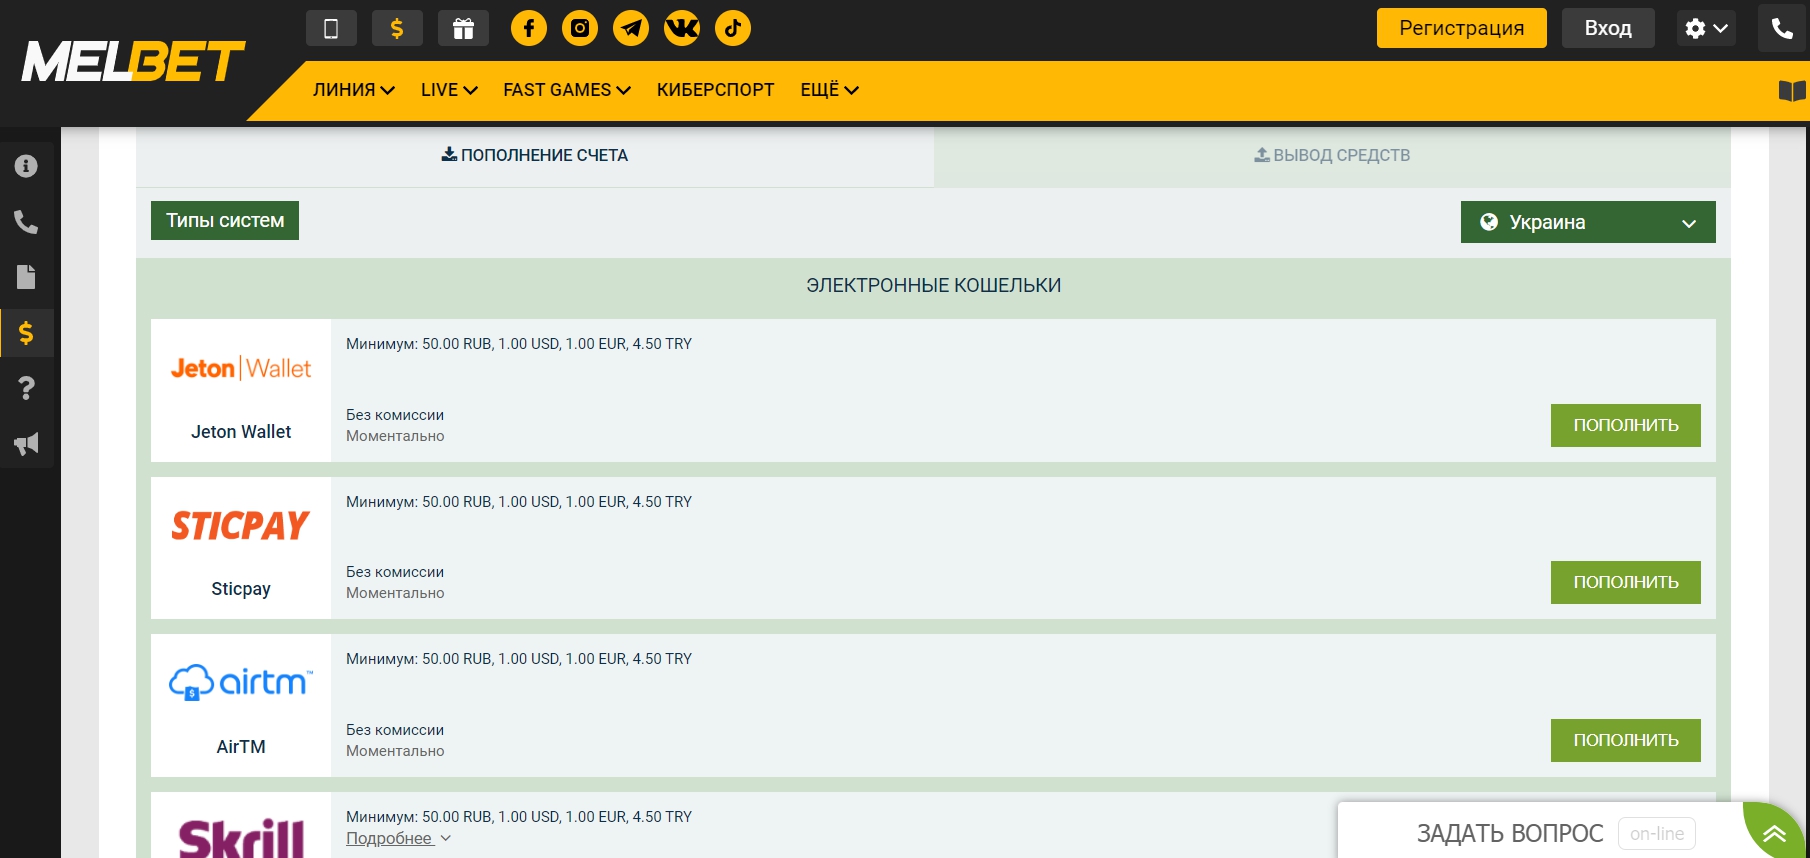The image size is (1810, 858).
Task: Switch to ВЫВОД СРЕДСТВ tab
Action: tap(1332, 155)
